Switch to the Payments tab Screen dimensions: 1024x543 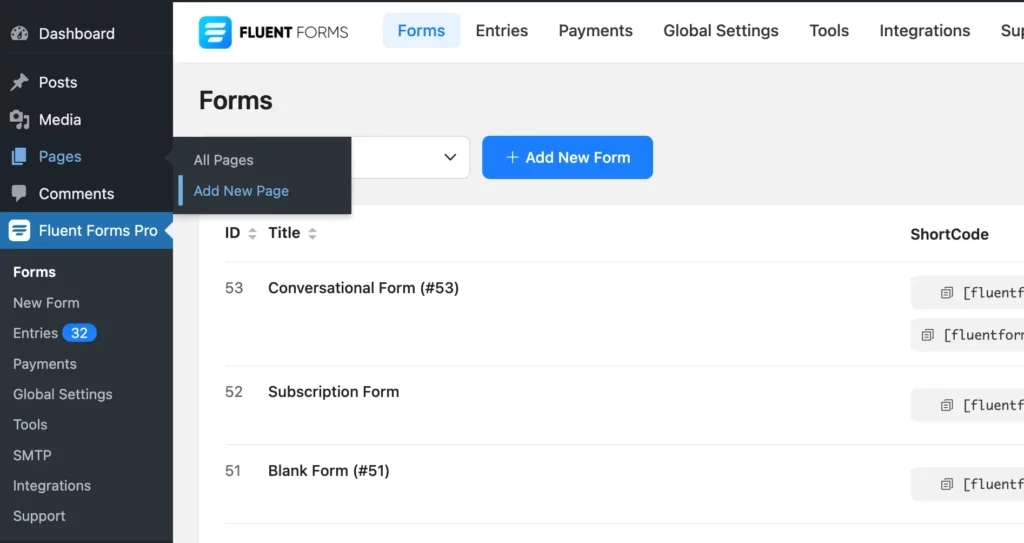click(x=596, y=31)
